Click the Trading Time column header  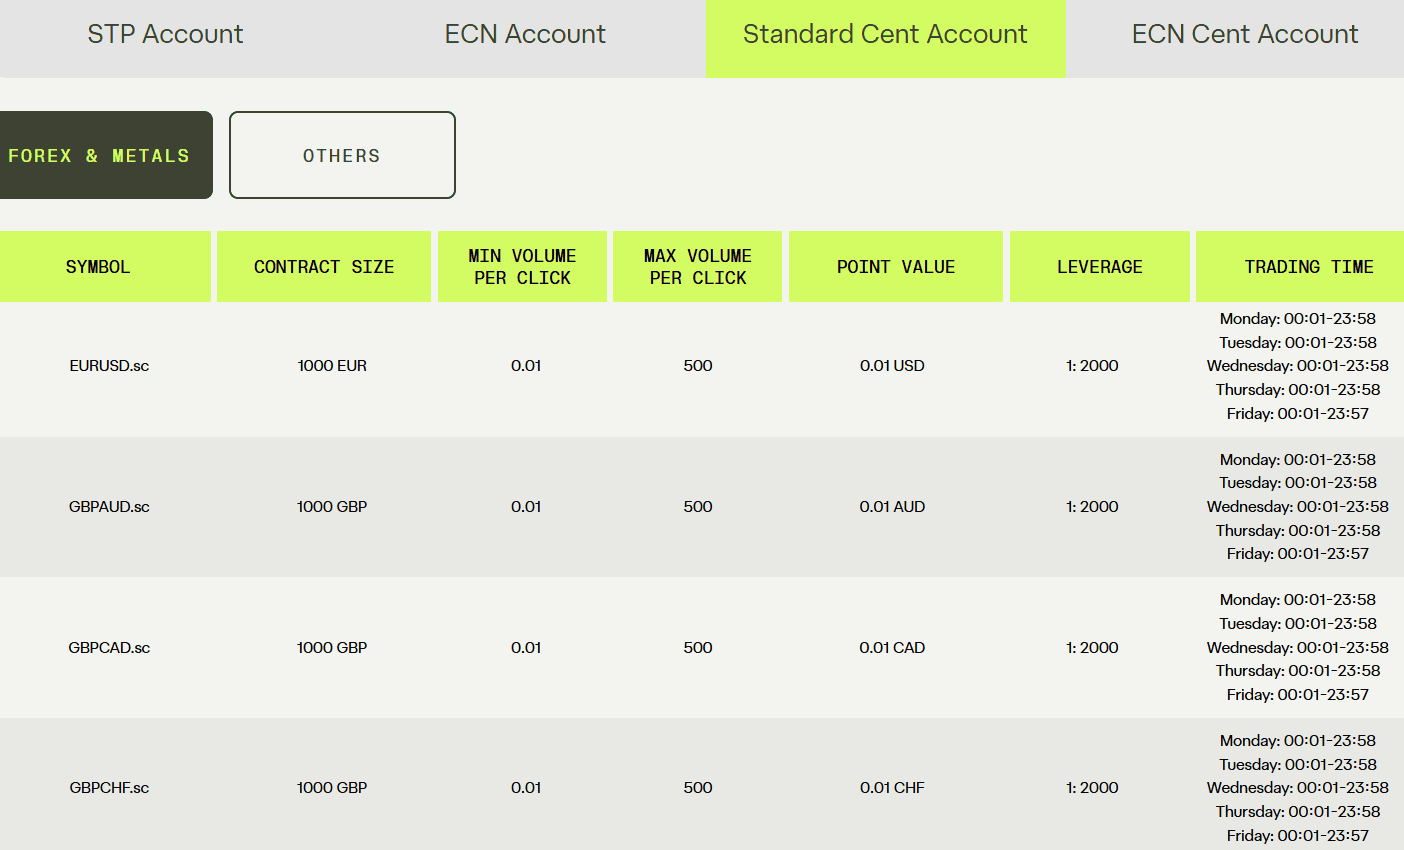[1308, 267]
